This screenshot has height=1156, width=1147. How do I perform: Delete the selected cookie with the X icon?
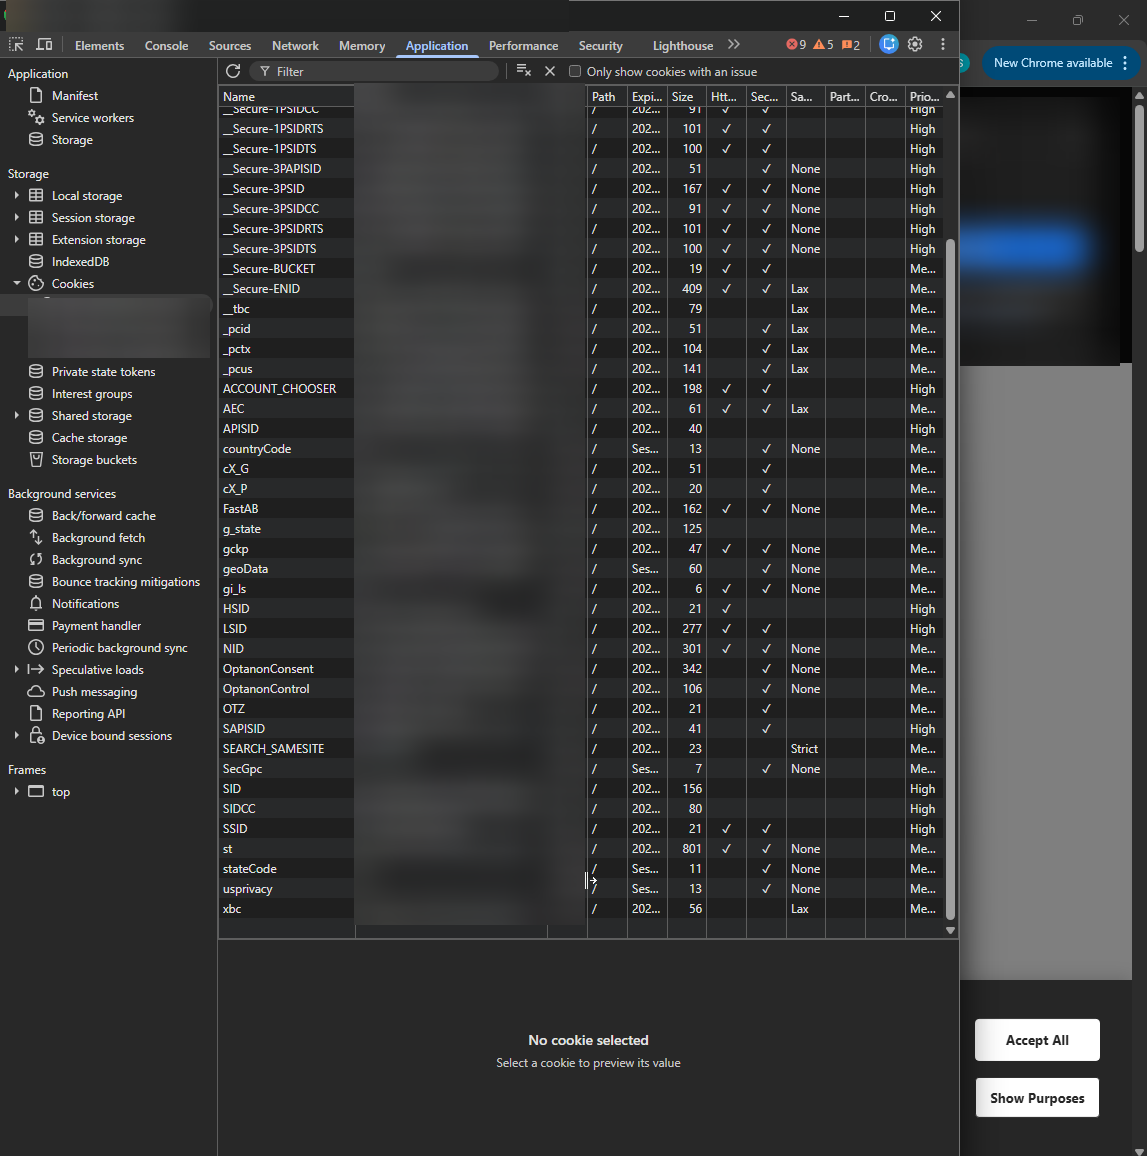tap(550, 71)
